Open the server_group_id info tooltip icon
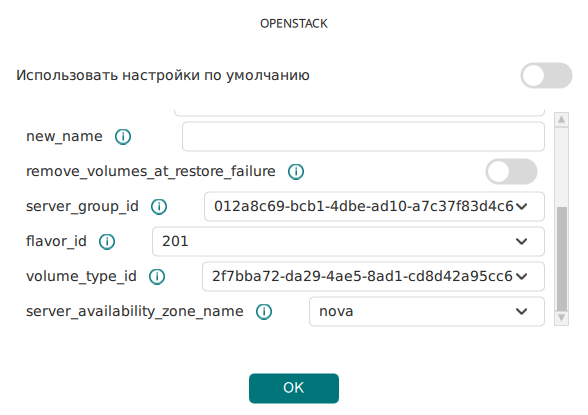The image size is (588, 415). click(159, 206)
